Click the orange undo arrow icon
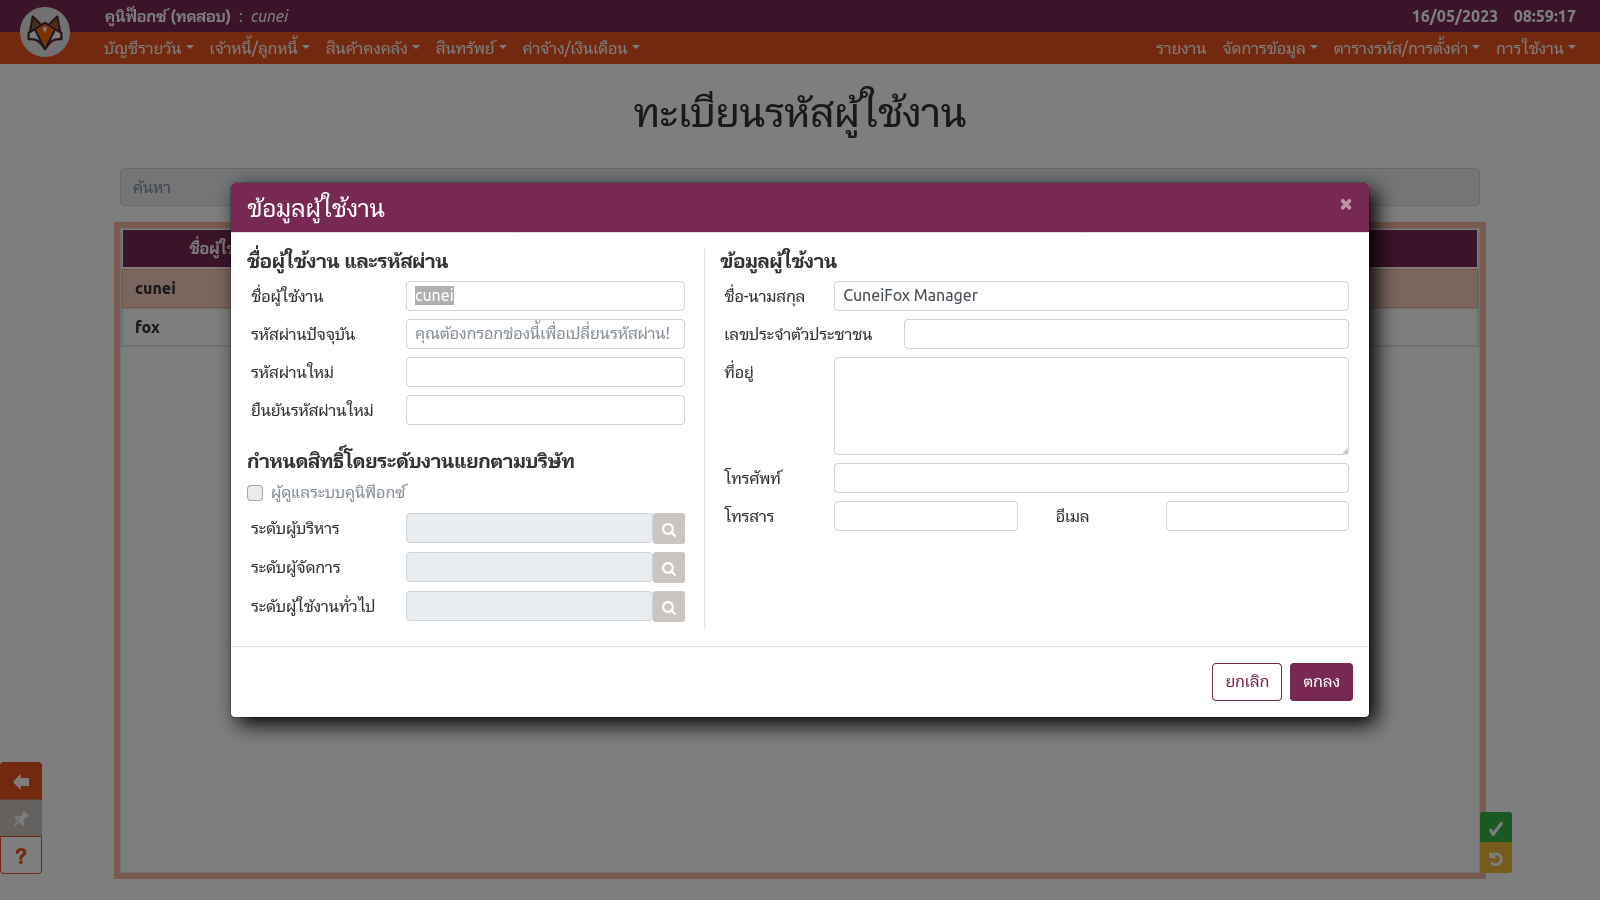This screenshot has height=900, width=1600. (1495, 858)
